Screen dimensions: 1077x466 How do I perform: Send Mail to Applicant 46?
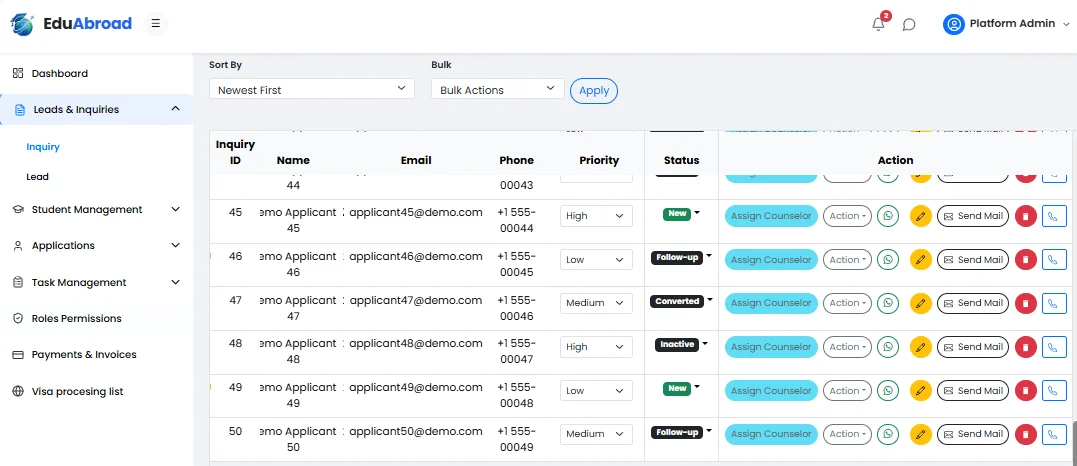tap(973, 260)
